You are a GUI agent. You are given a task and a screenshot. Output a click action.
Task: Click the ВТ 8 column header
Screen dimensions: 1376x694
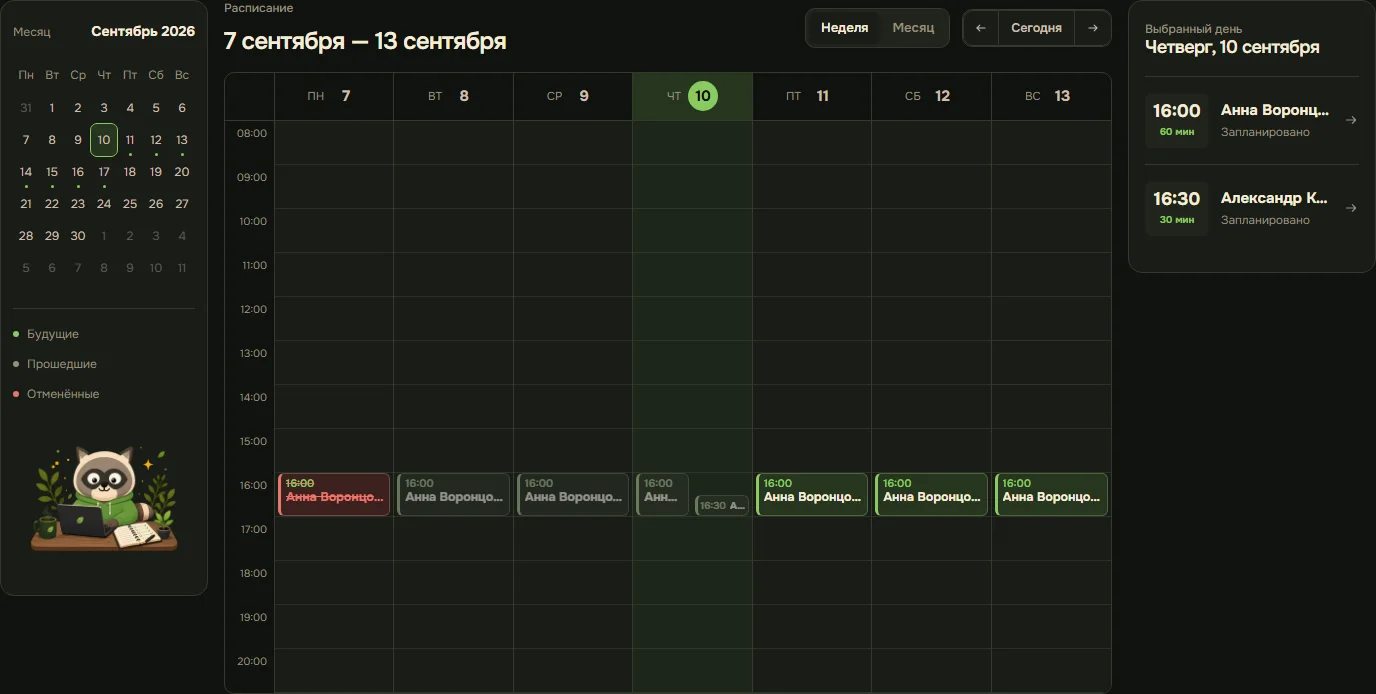(453, 96)
